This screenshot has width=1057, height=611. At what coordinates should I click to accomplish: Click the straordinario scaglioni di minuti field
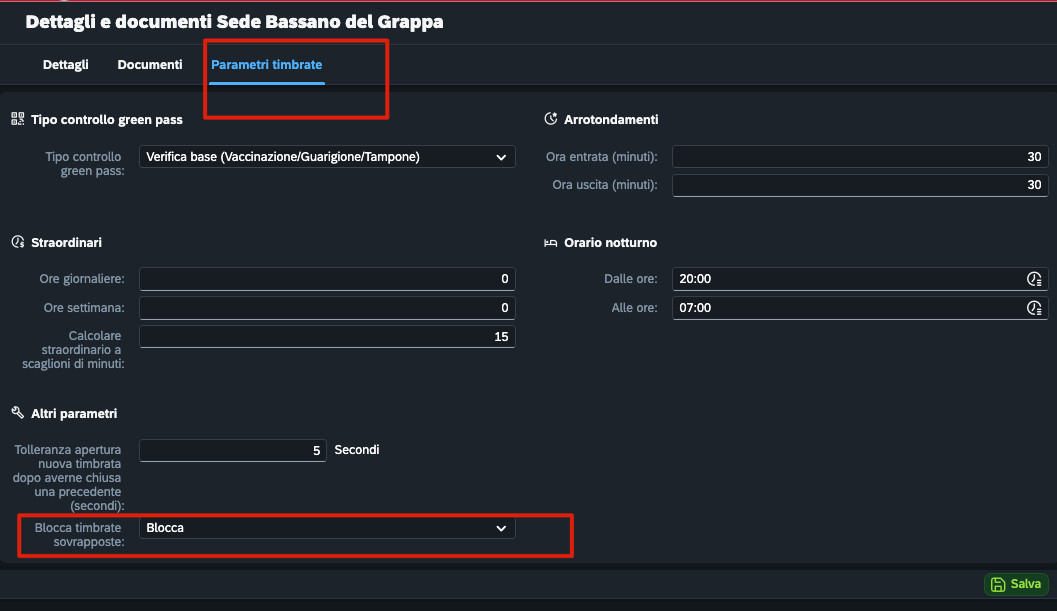(327, 337)
